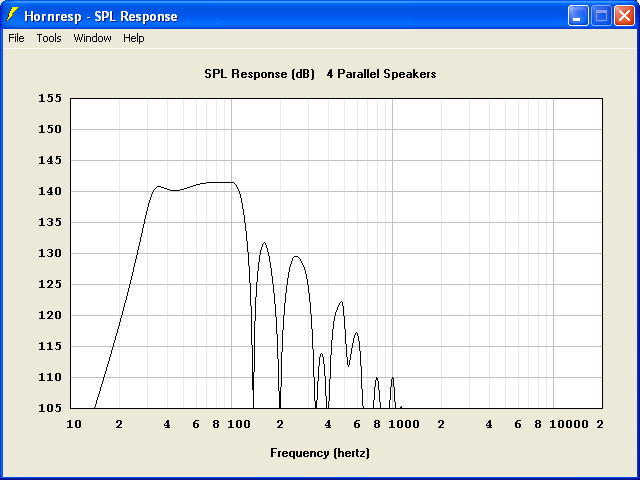
Task: Open the File menu
Action: pyautogui.click(x=16, y=38)
